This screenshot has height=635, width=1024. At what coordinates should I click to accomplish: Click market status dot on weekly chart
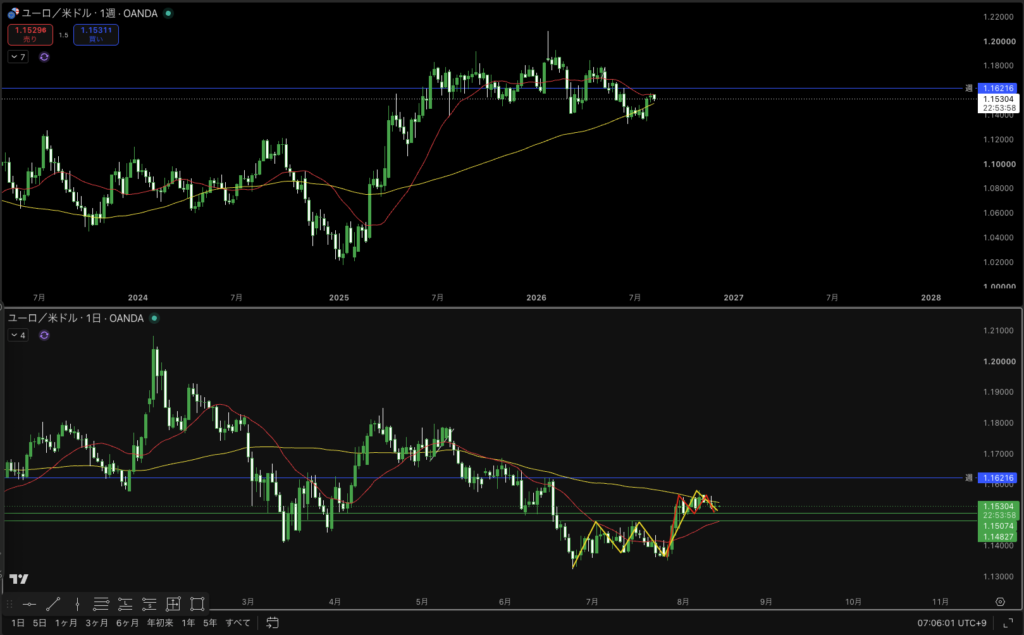[x=168, y=13]
